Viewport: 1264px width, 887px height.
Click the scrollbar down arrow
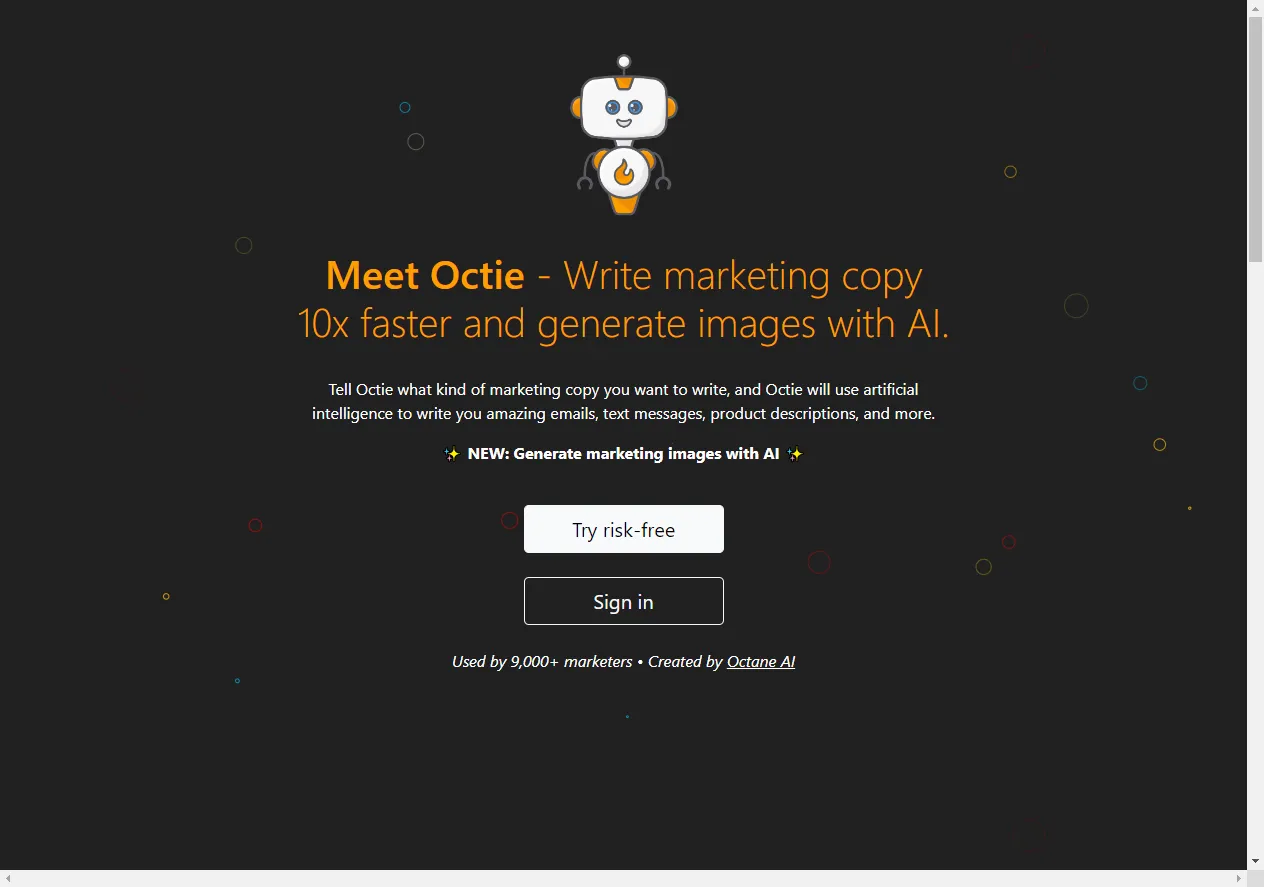tap(1255, 860)
